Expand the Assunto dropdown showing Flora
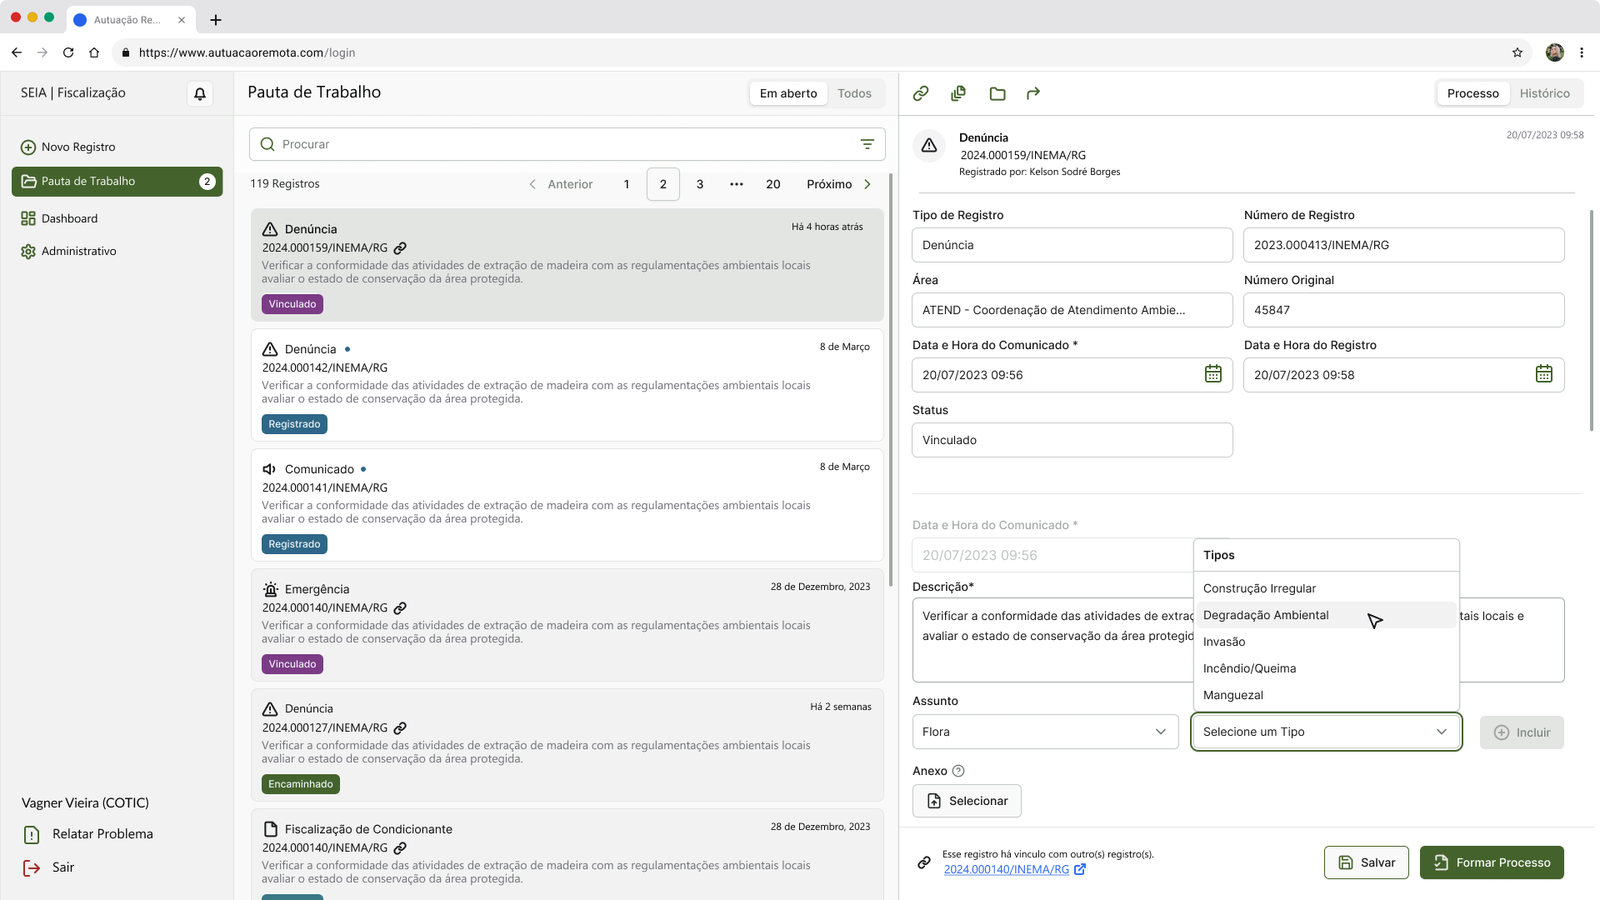 [x=1044, y=732]
